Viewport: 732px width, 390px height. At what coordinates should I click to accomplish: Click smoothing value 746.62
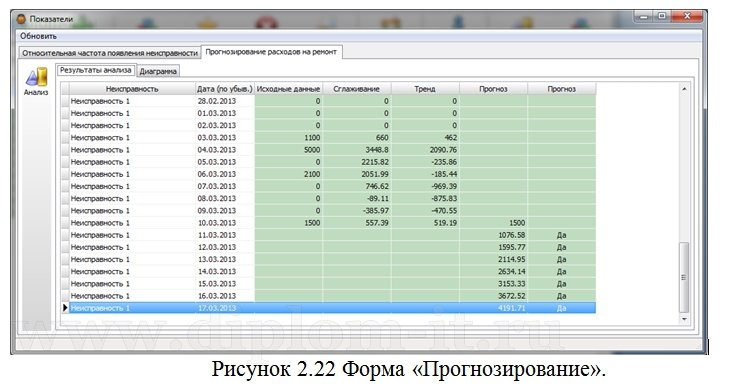pos(377,186)
